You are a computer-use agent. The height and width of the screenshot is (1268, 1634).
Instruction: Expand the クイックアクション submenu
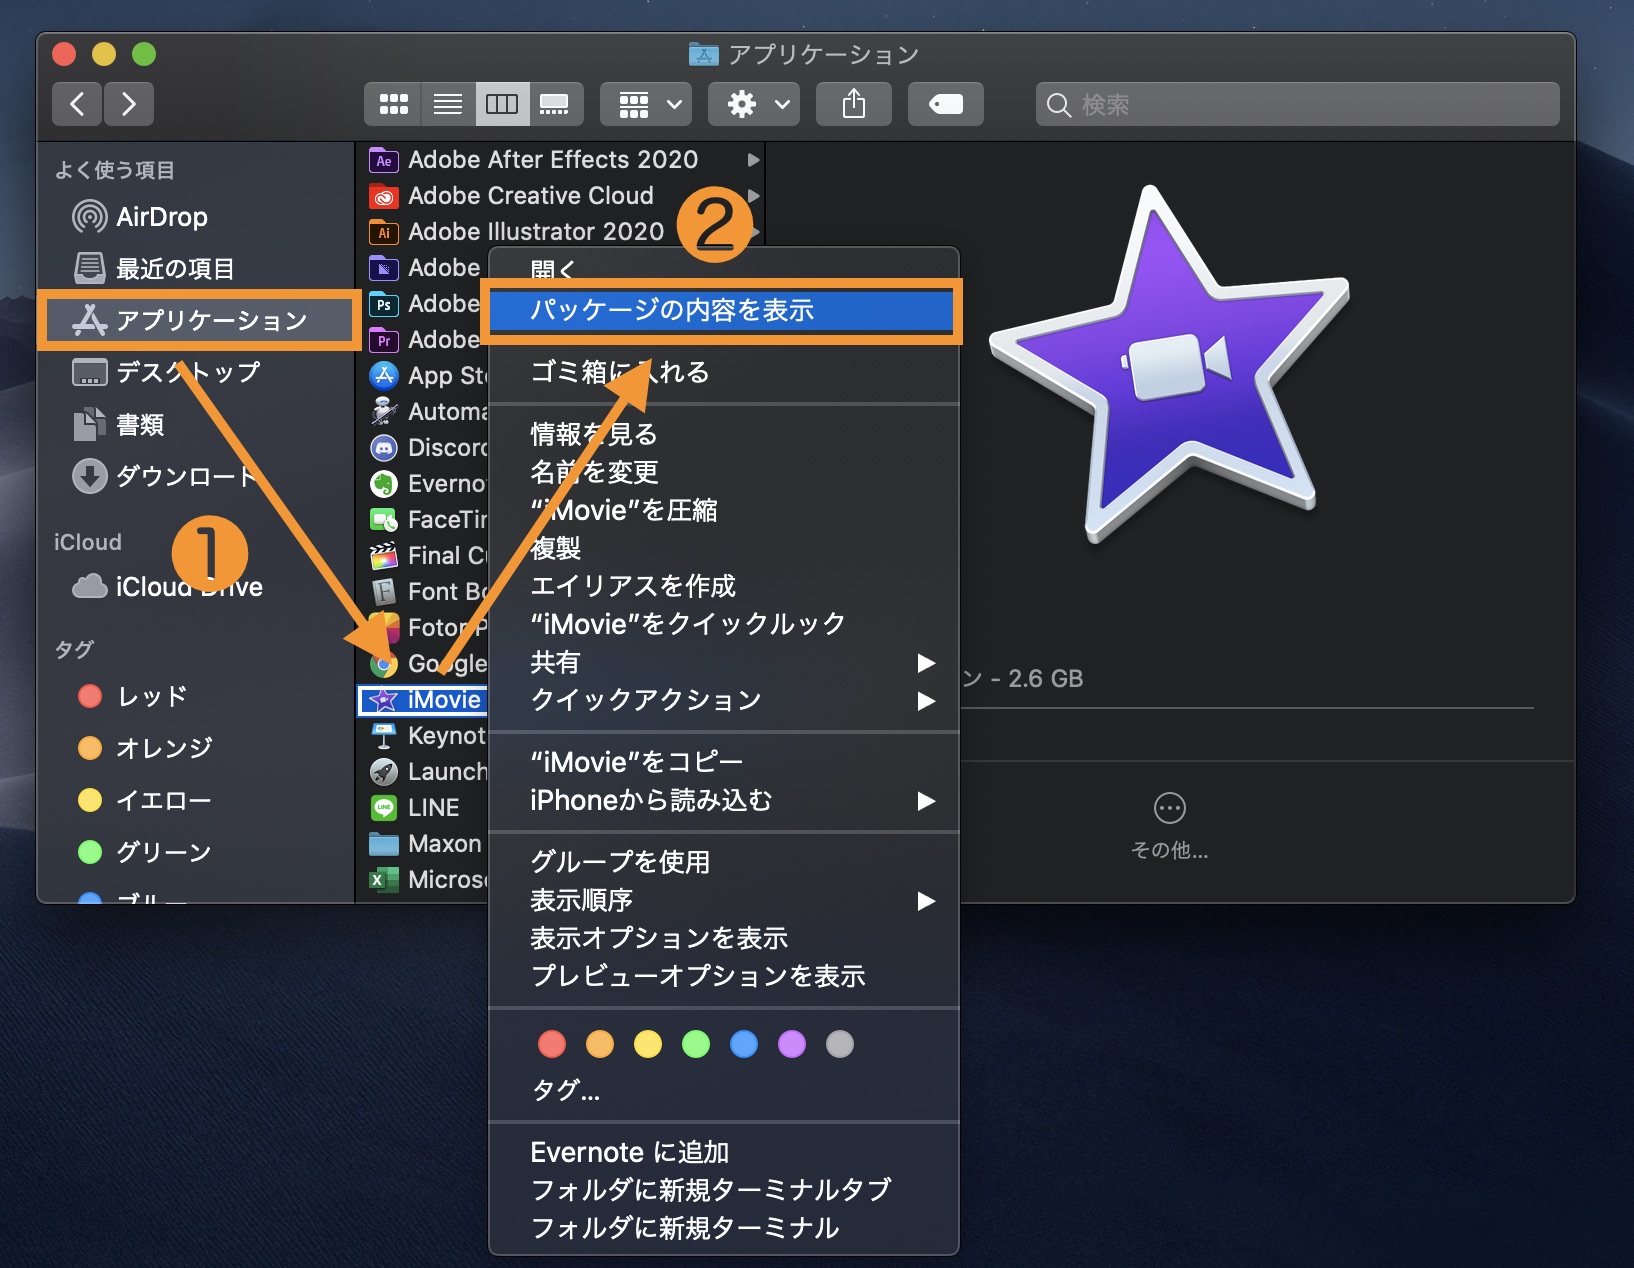click(724, 700)
